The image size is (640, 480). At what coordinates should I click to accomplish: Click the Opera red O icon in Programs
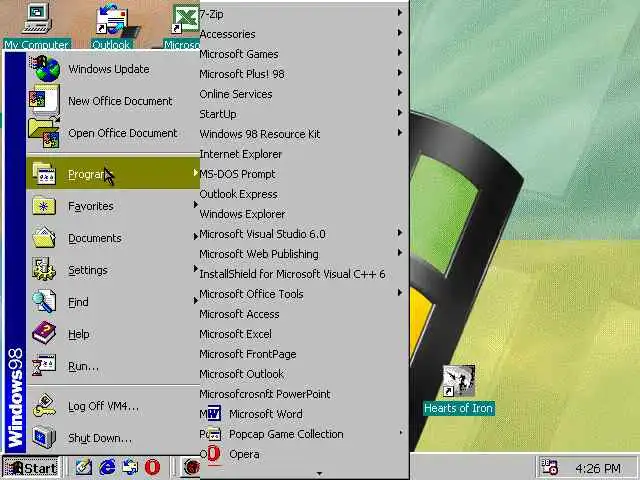214,454
